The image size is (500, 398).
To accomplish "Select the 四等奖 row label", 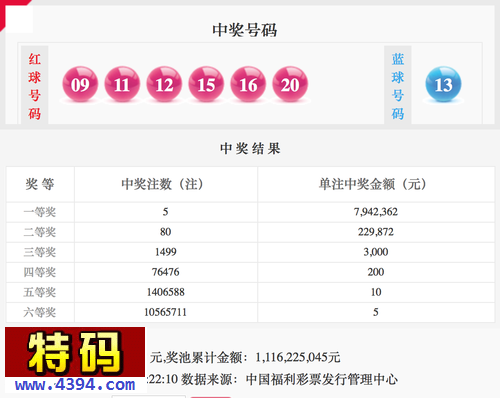I will click(40, 272).
